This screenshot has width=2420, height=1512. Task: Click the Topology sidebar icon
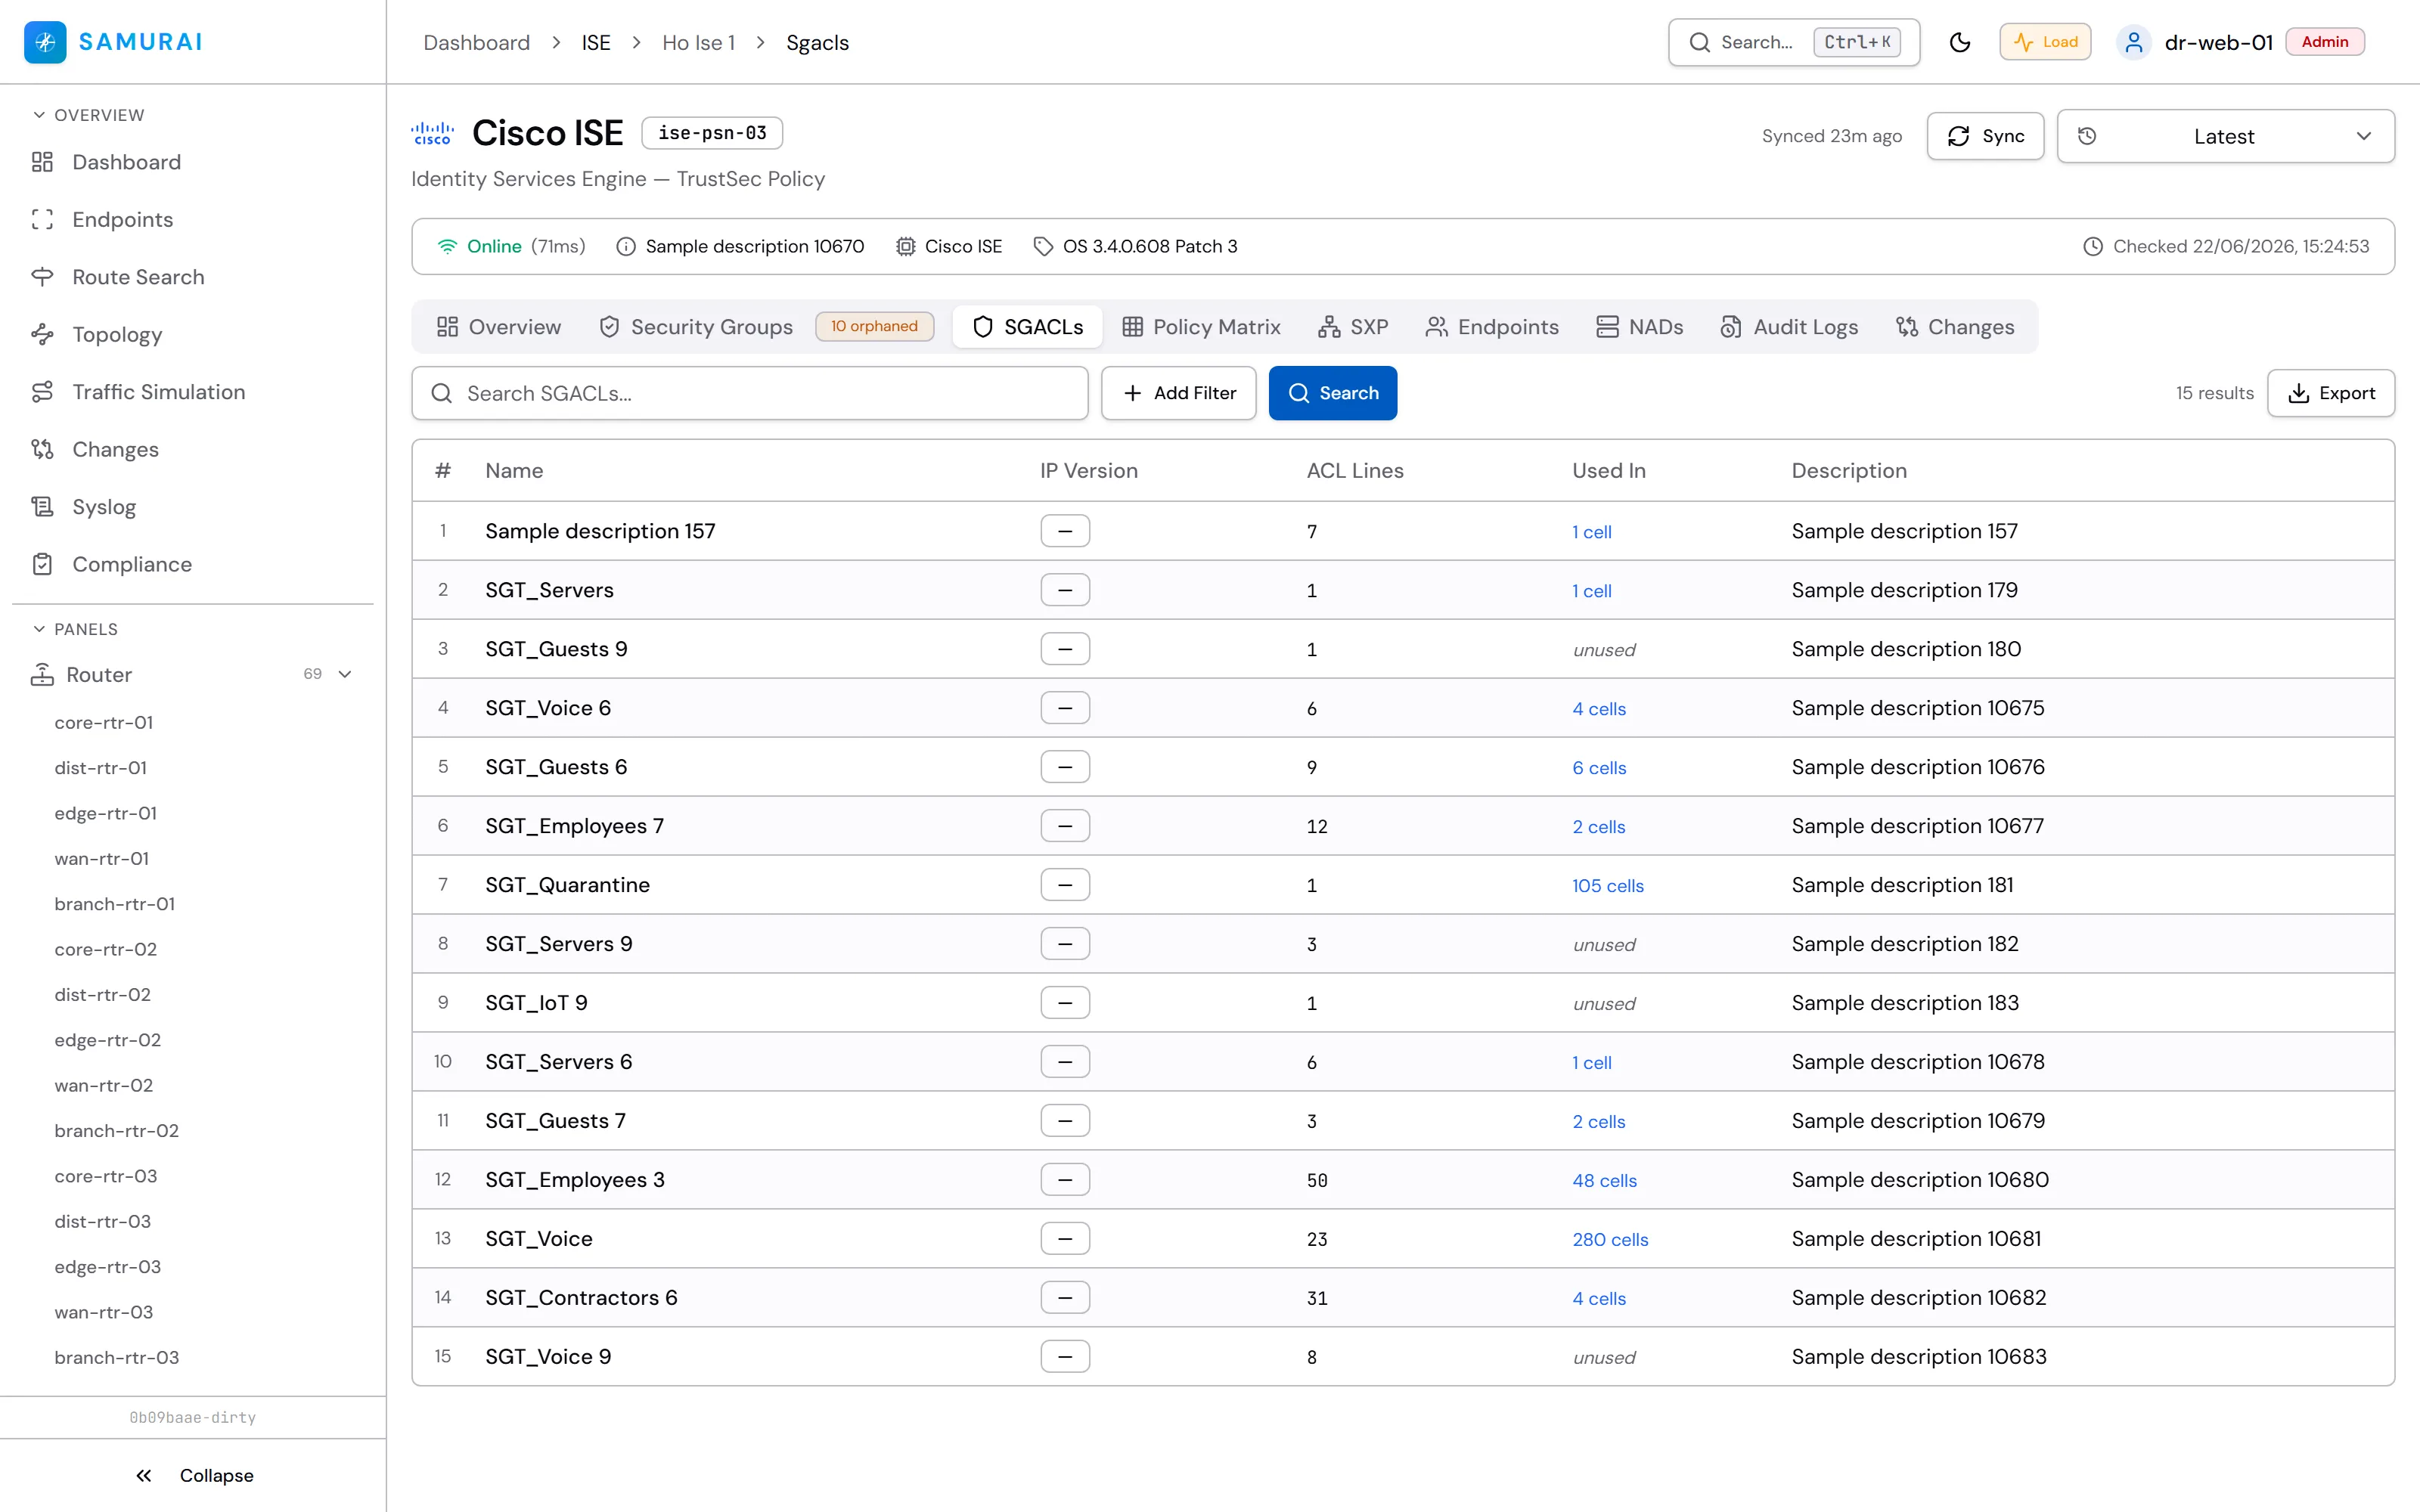click(x=42, y=335)
